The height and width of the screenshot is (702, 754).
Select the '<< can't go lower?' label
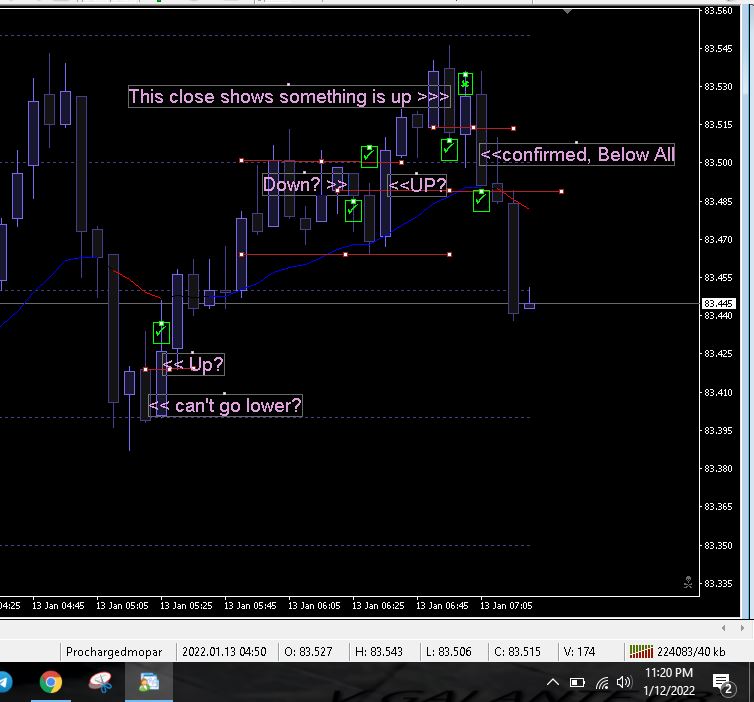pos(225,406)
